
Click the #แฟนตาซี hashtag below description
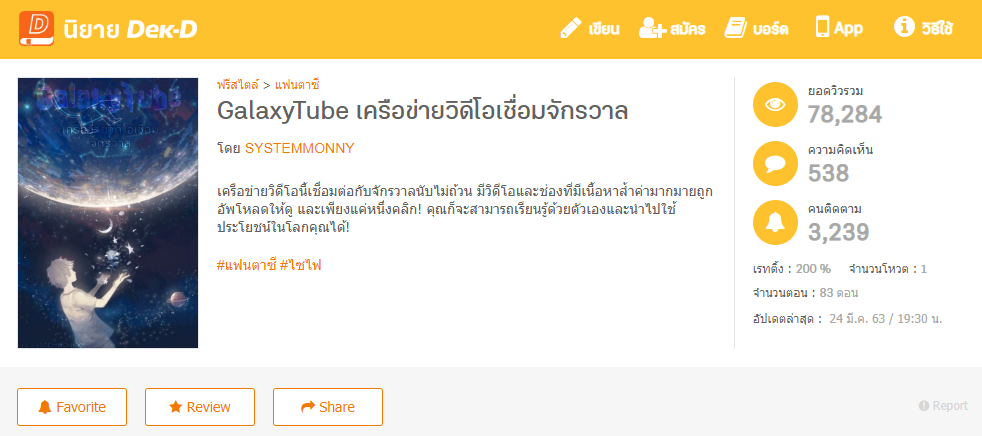(246, 265)
